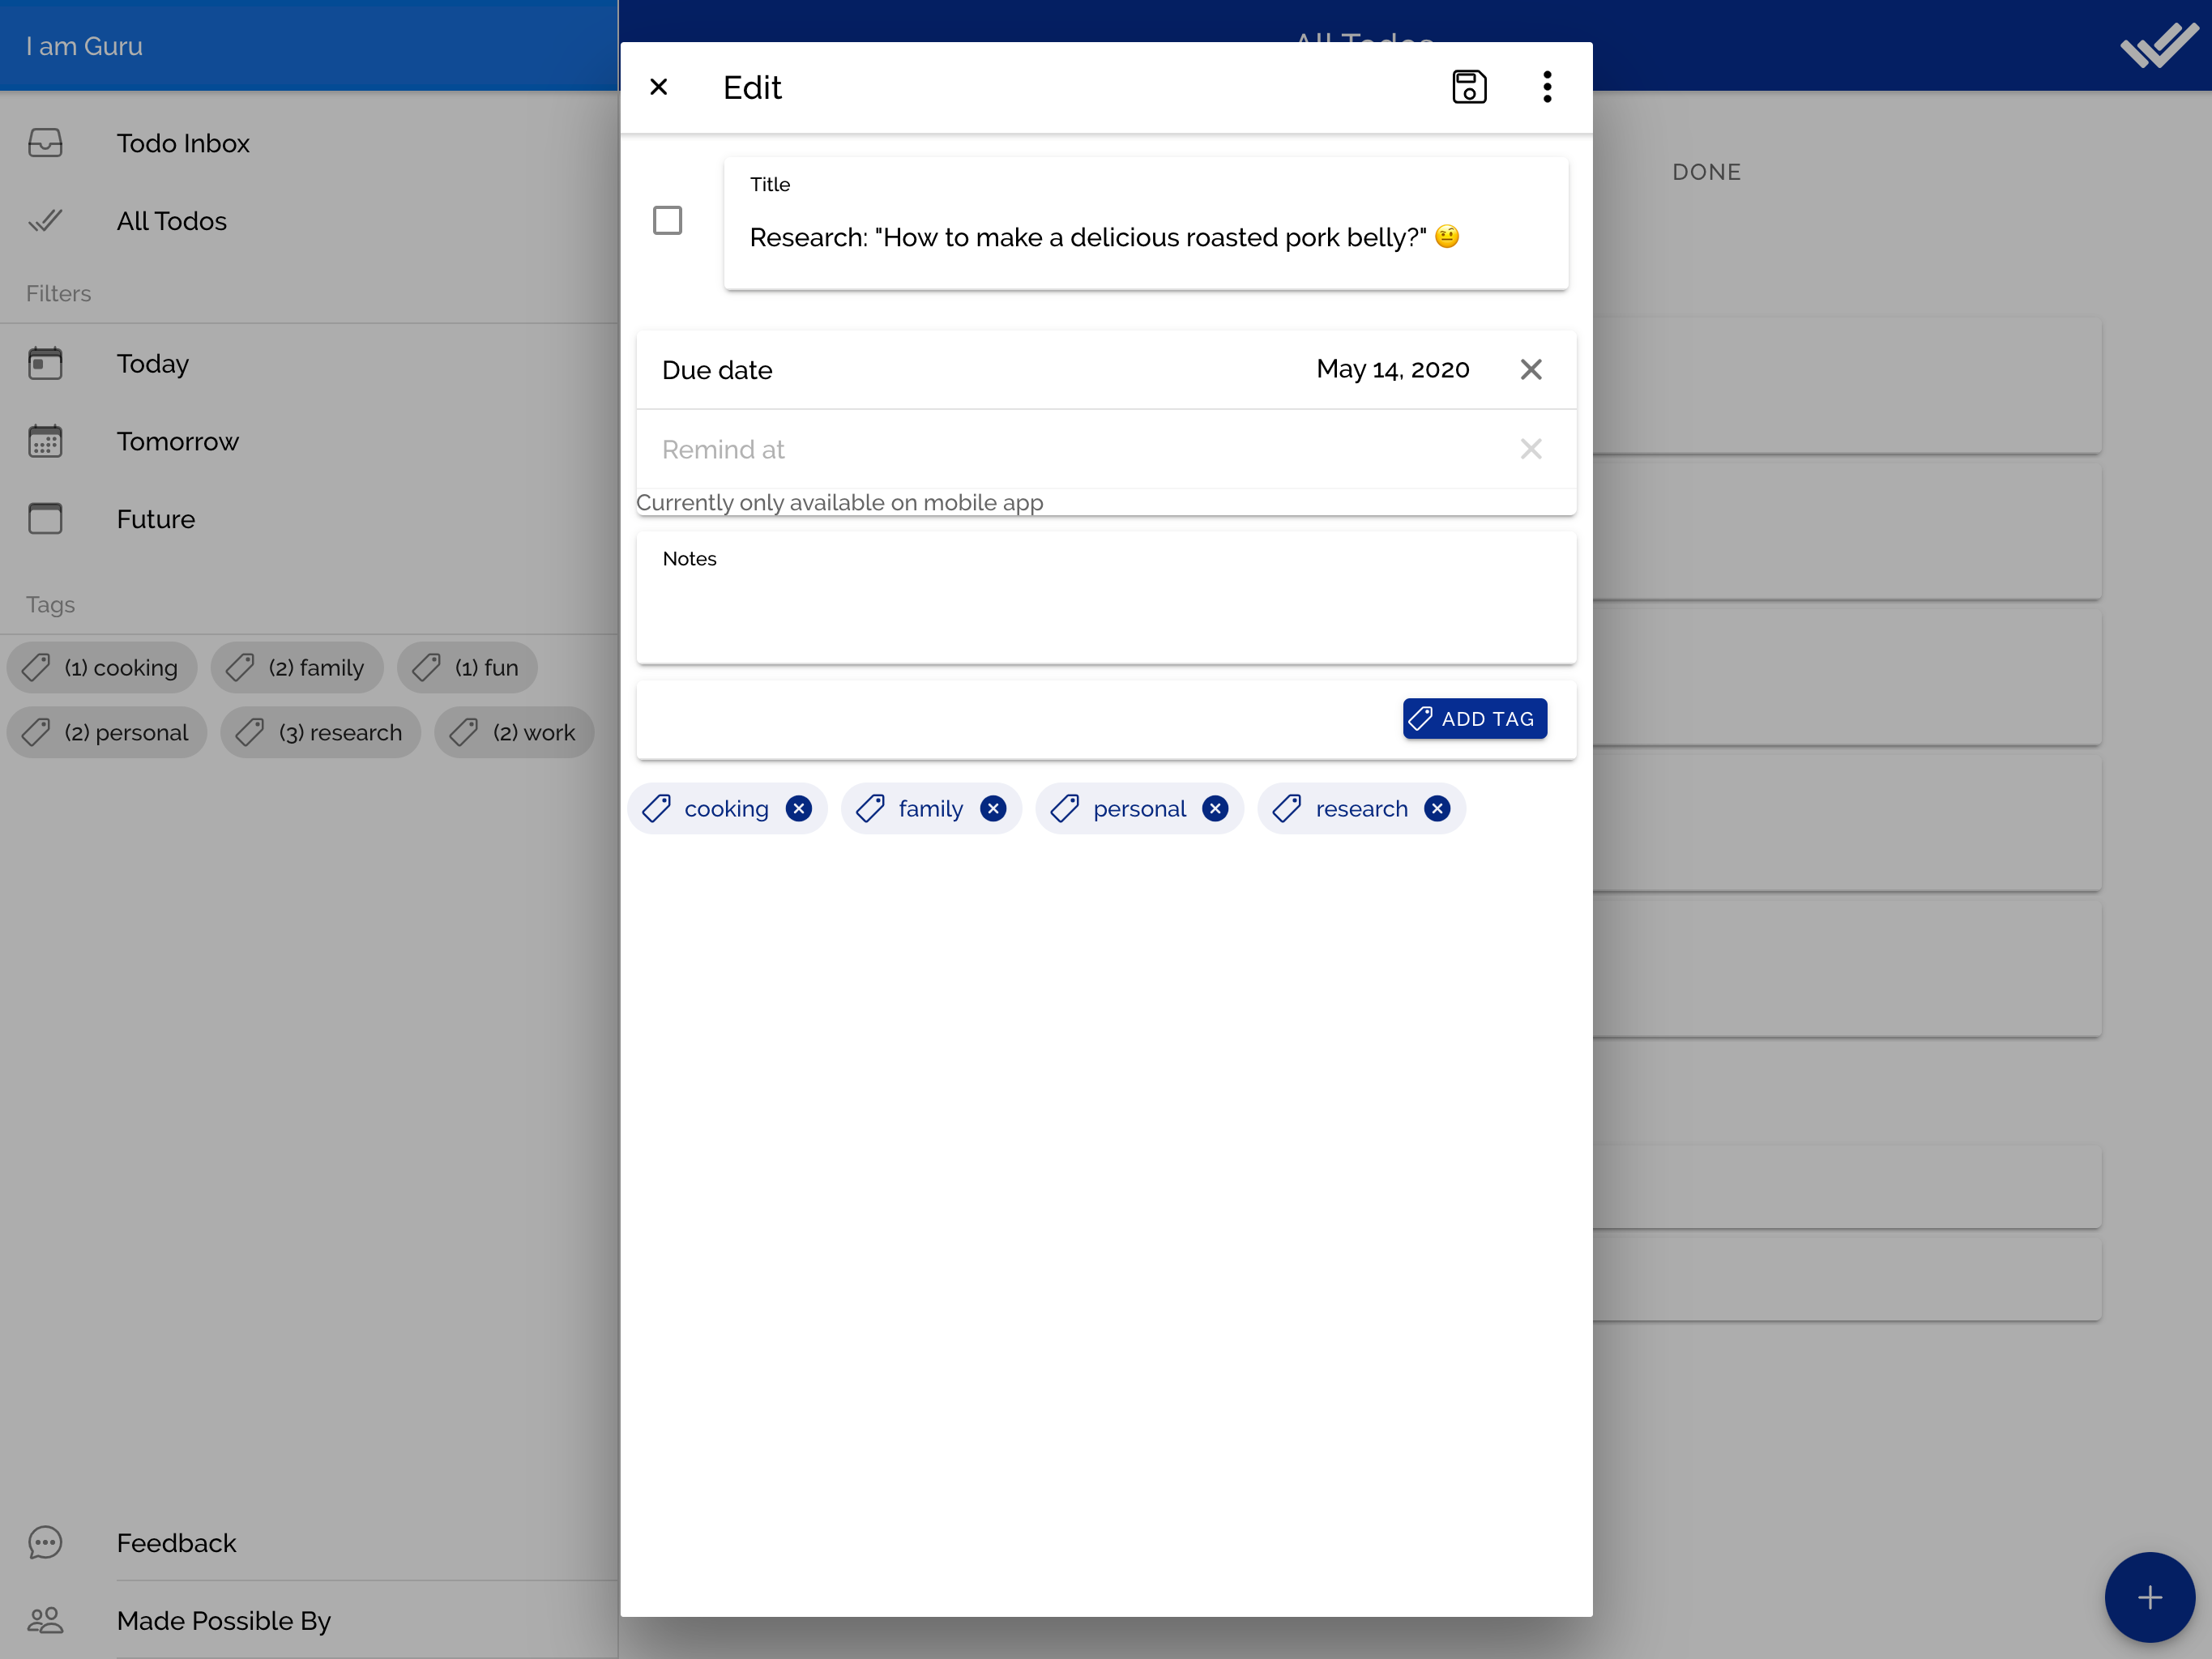Open Todo Inbox in sidebar
The height and width of the screenshot is (1659, 2212).
[x=183, y=143]
